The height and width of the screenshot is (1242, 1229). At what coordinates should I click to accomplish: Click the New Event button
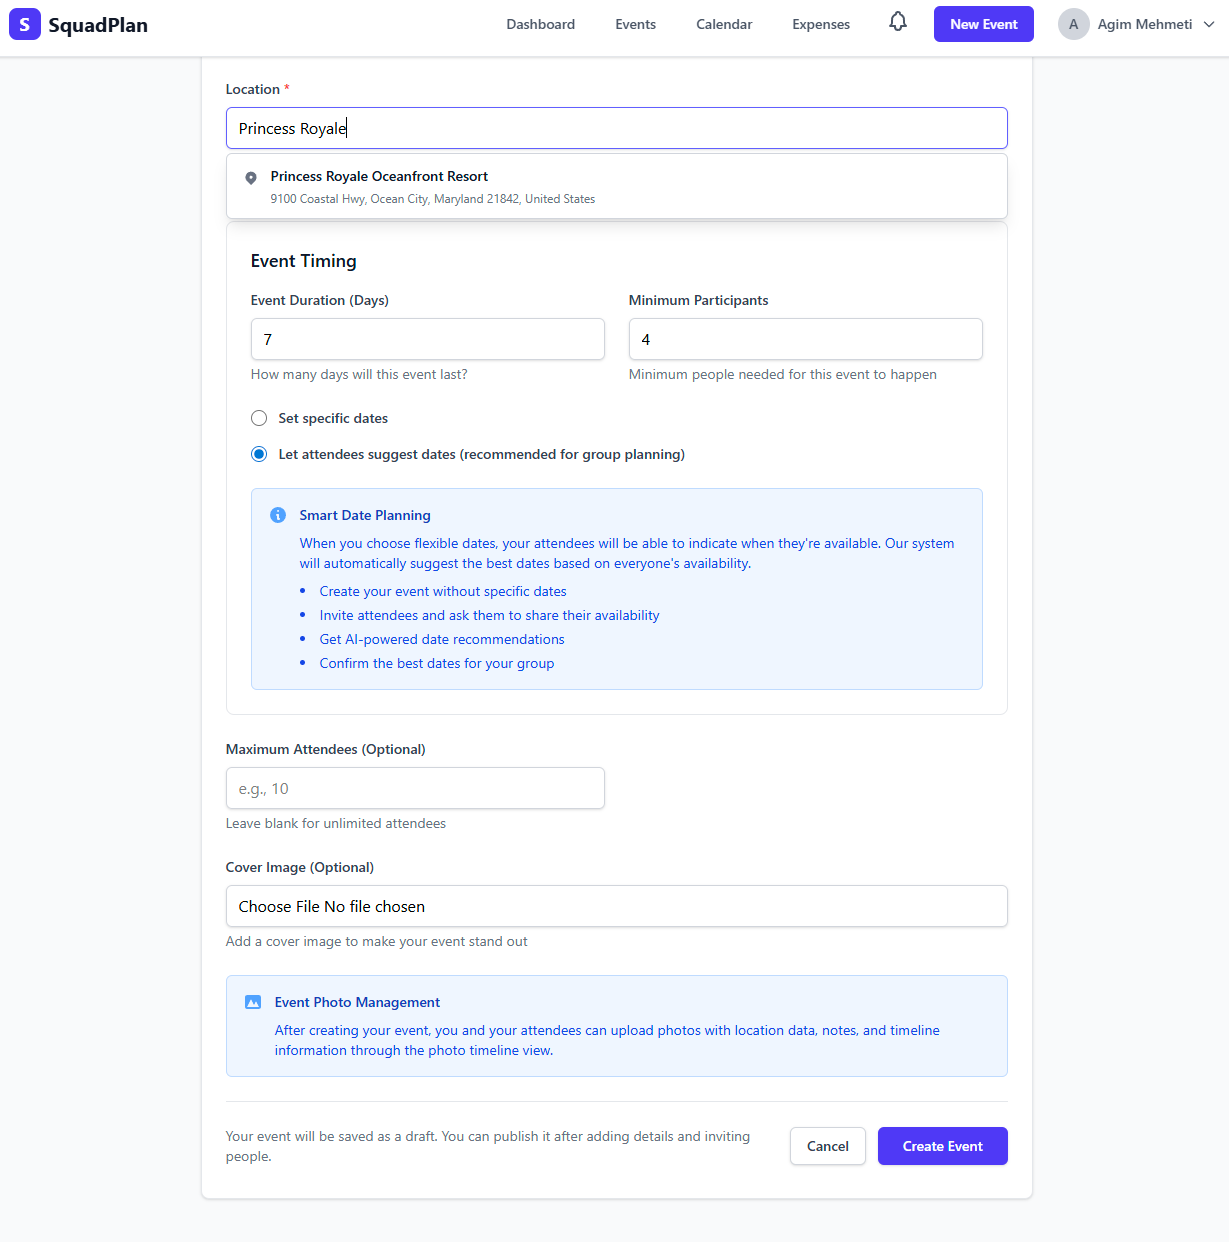point(983,24)
